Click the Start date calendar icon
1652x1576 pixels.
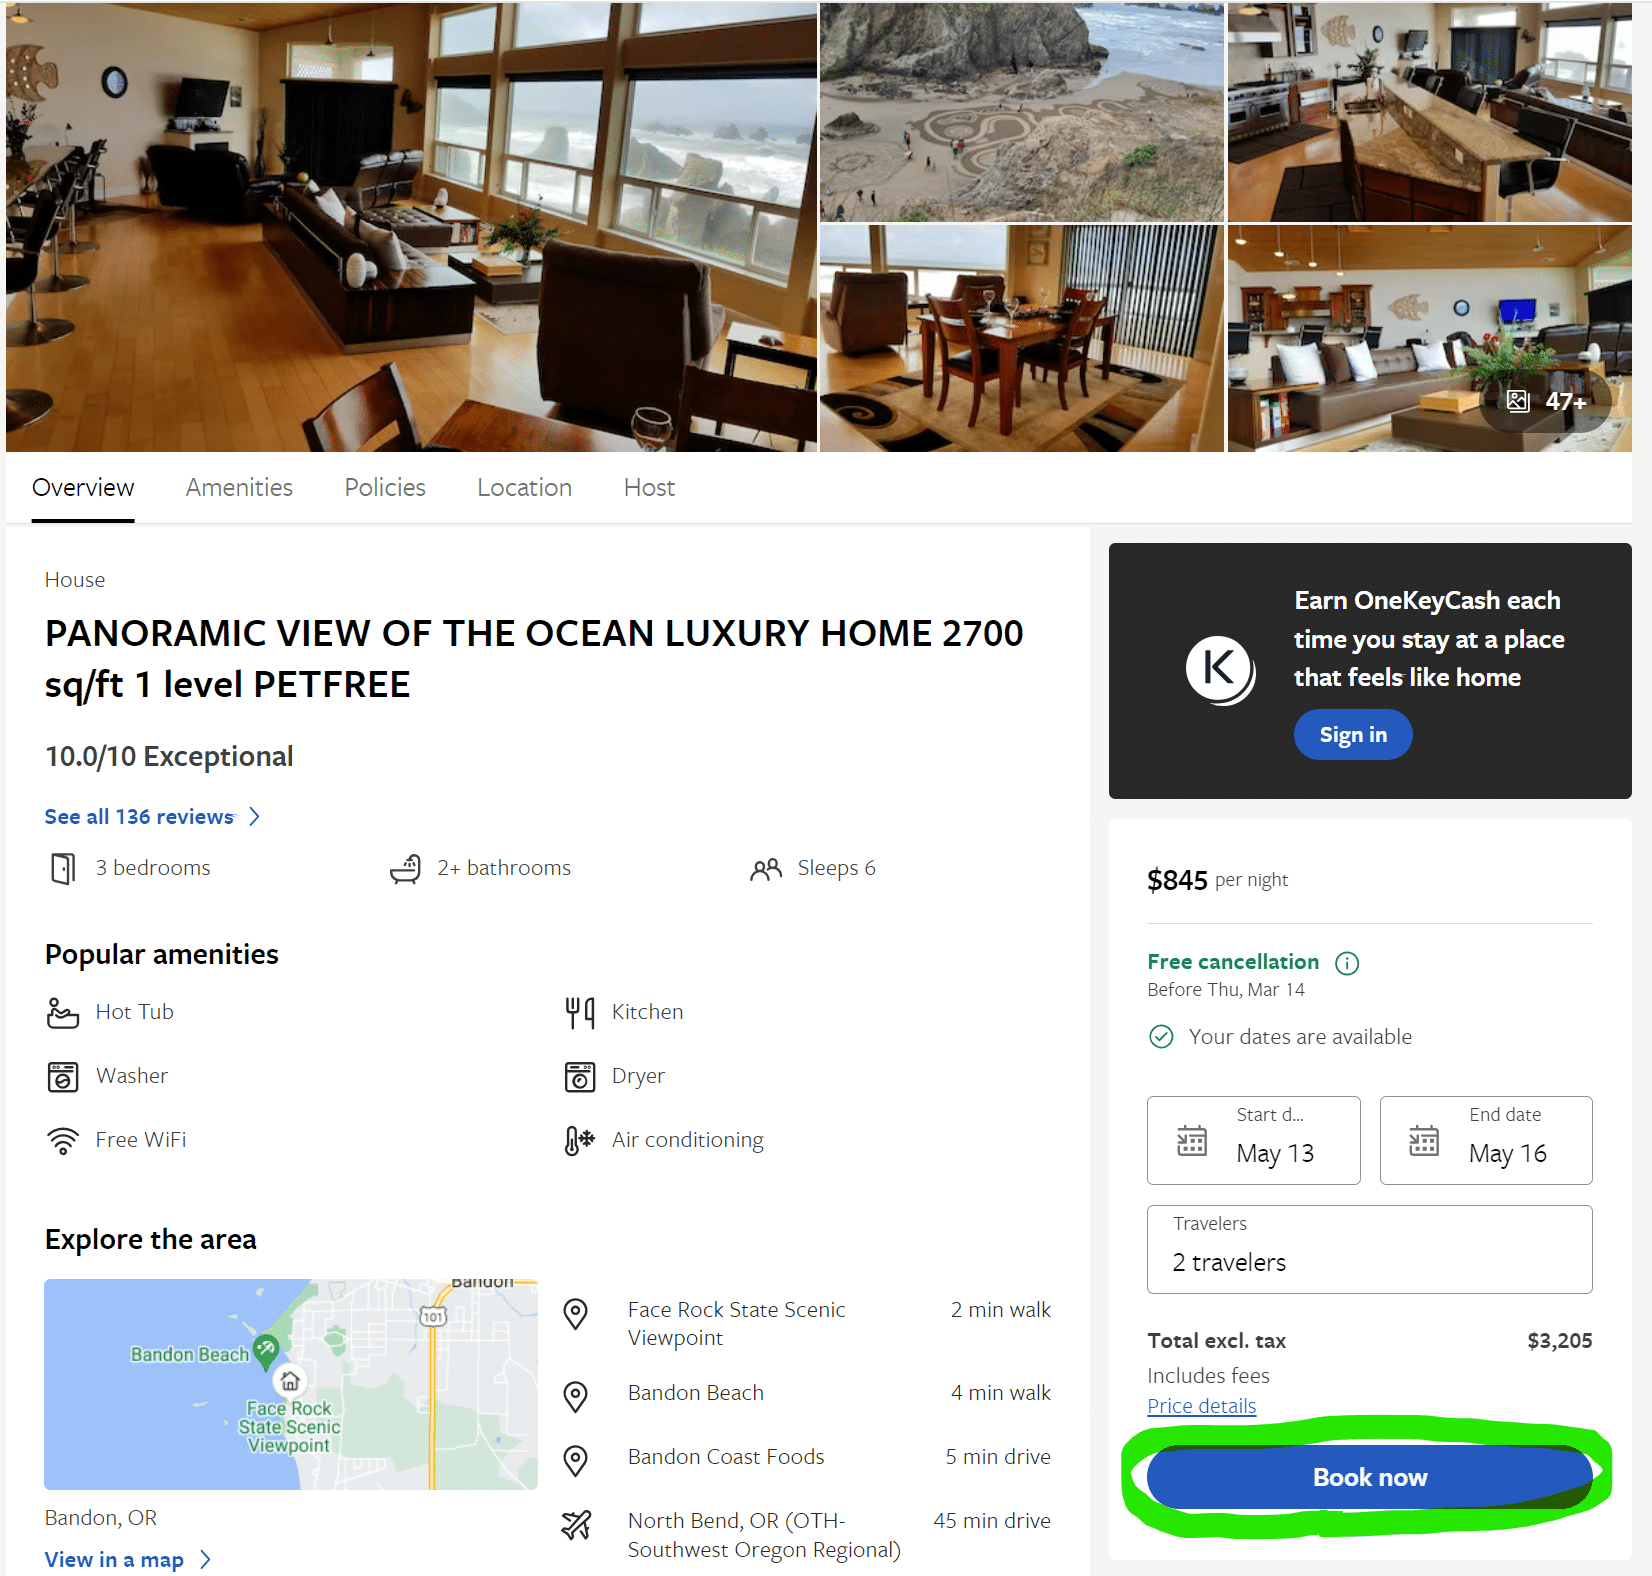1192,1141
